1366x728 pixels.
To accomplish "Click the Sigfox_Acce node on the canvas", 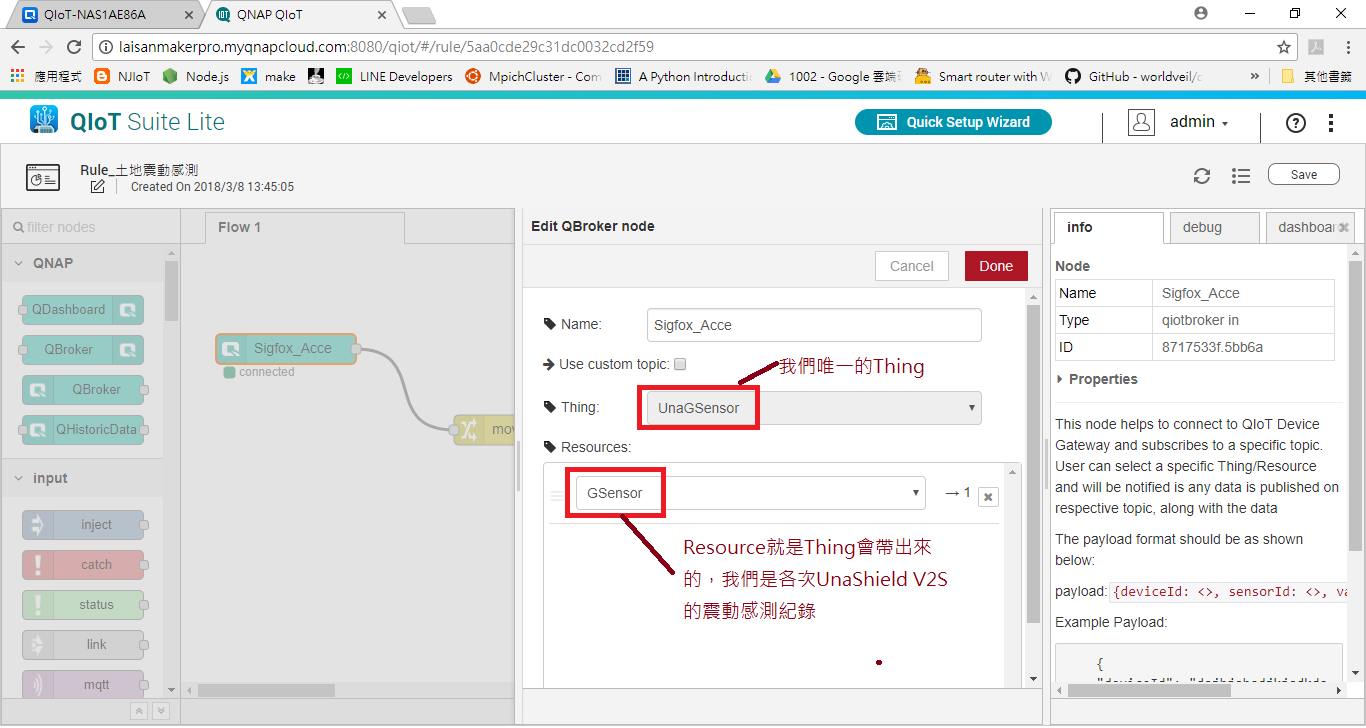I will tap(286, 349).
